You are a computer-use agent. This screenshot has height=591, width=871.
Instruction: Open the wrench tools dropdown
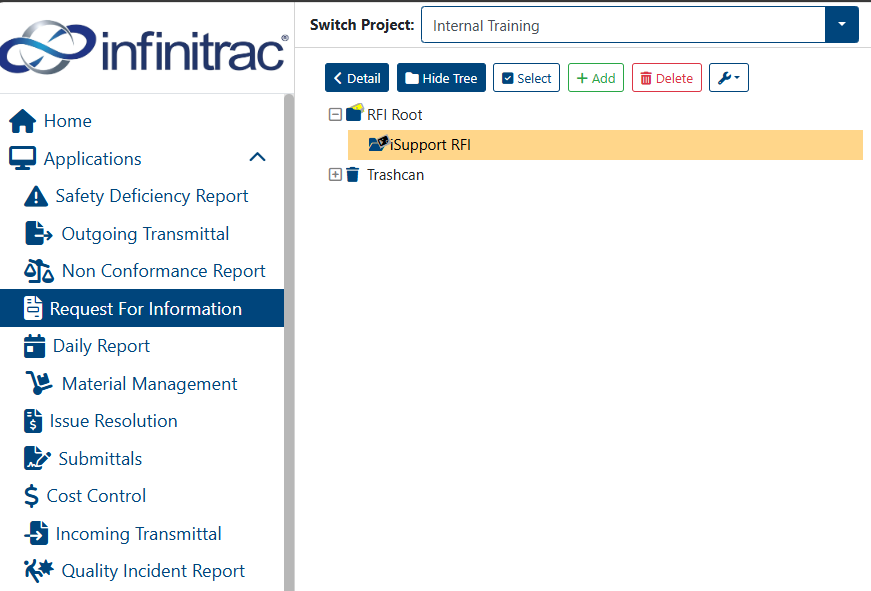729,78
